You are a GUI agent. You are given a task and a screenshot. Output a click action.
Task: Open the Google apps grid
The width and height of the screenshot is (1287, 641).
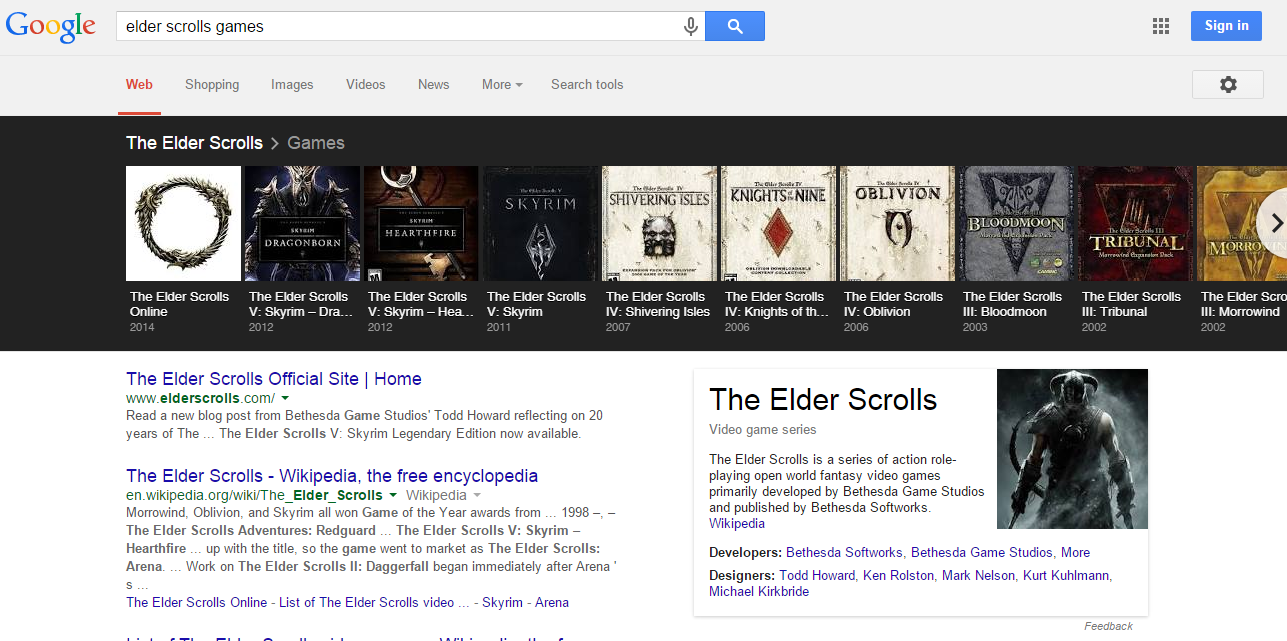click(x=1160, y=27)
